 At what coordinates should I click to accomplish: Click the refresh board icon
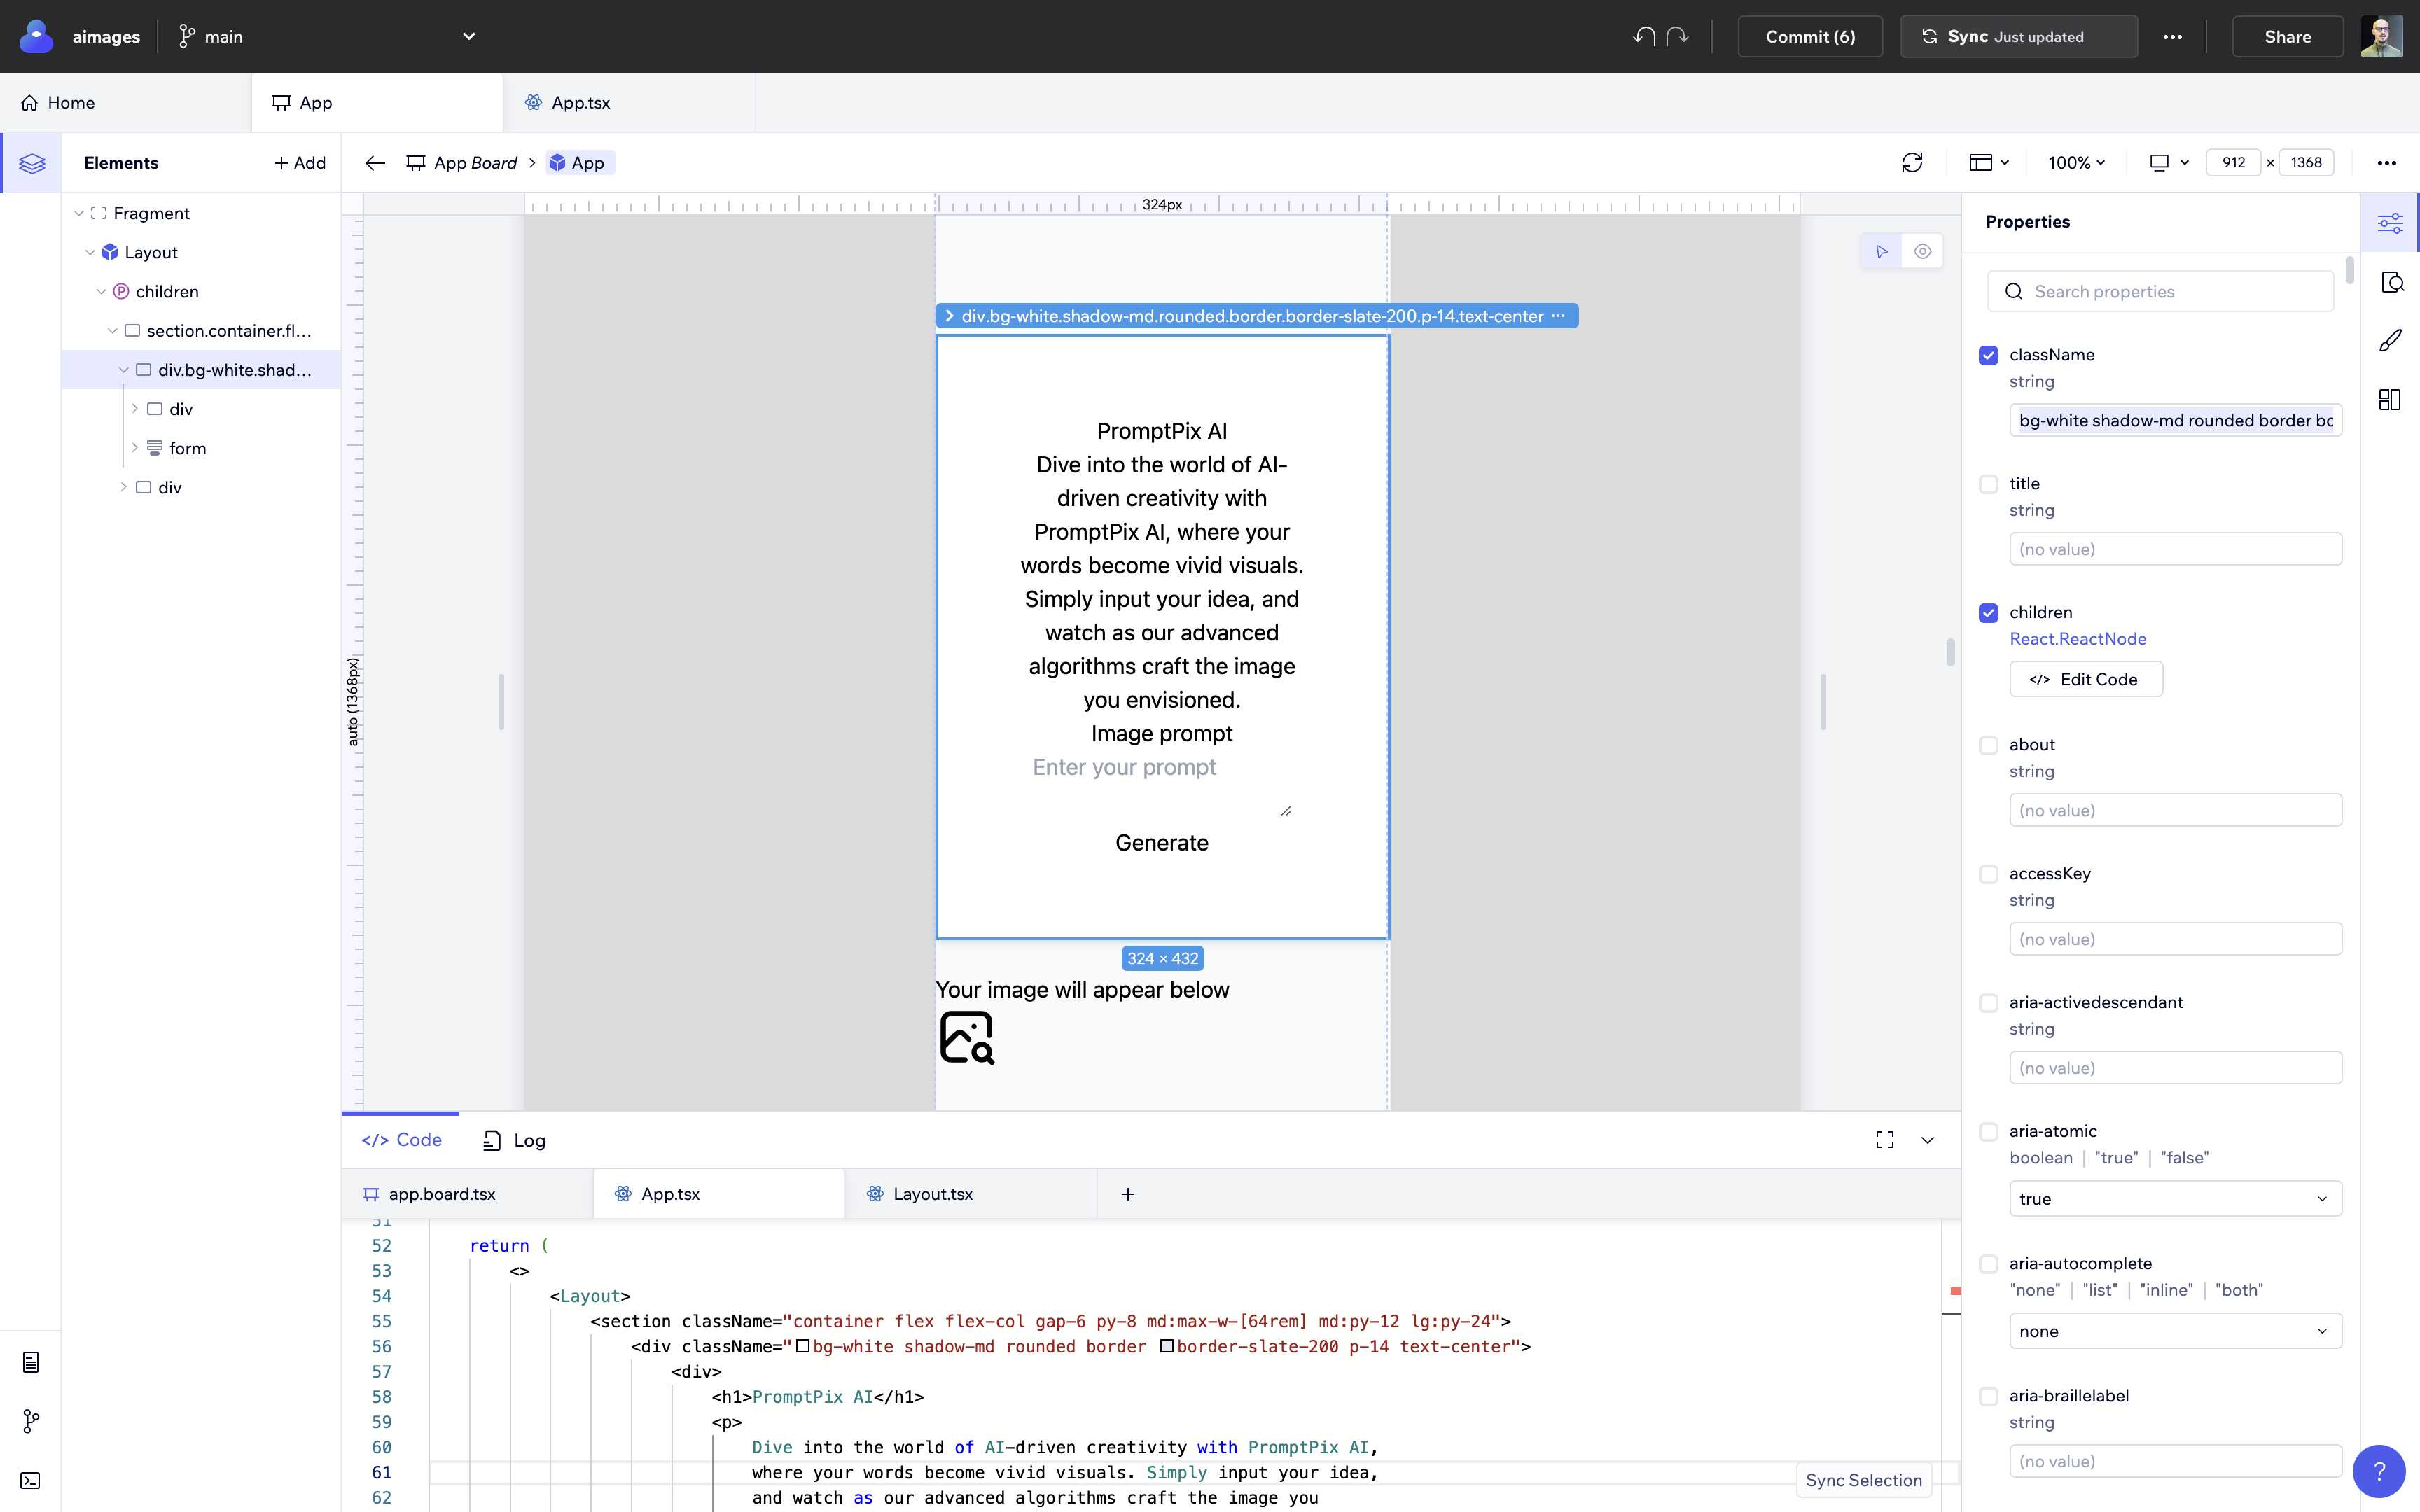[x=1911, y=162]
